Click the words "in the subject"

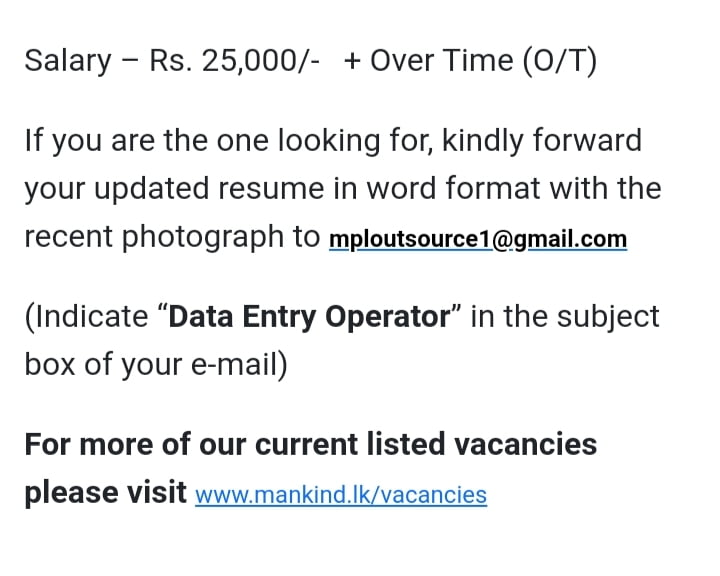[565, 317]
